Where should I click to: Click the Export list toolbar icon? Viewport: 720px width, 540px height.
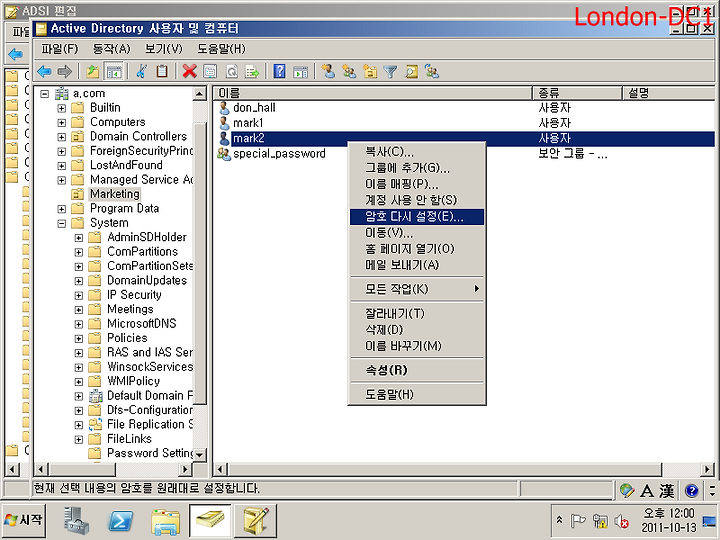[252, 71]
